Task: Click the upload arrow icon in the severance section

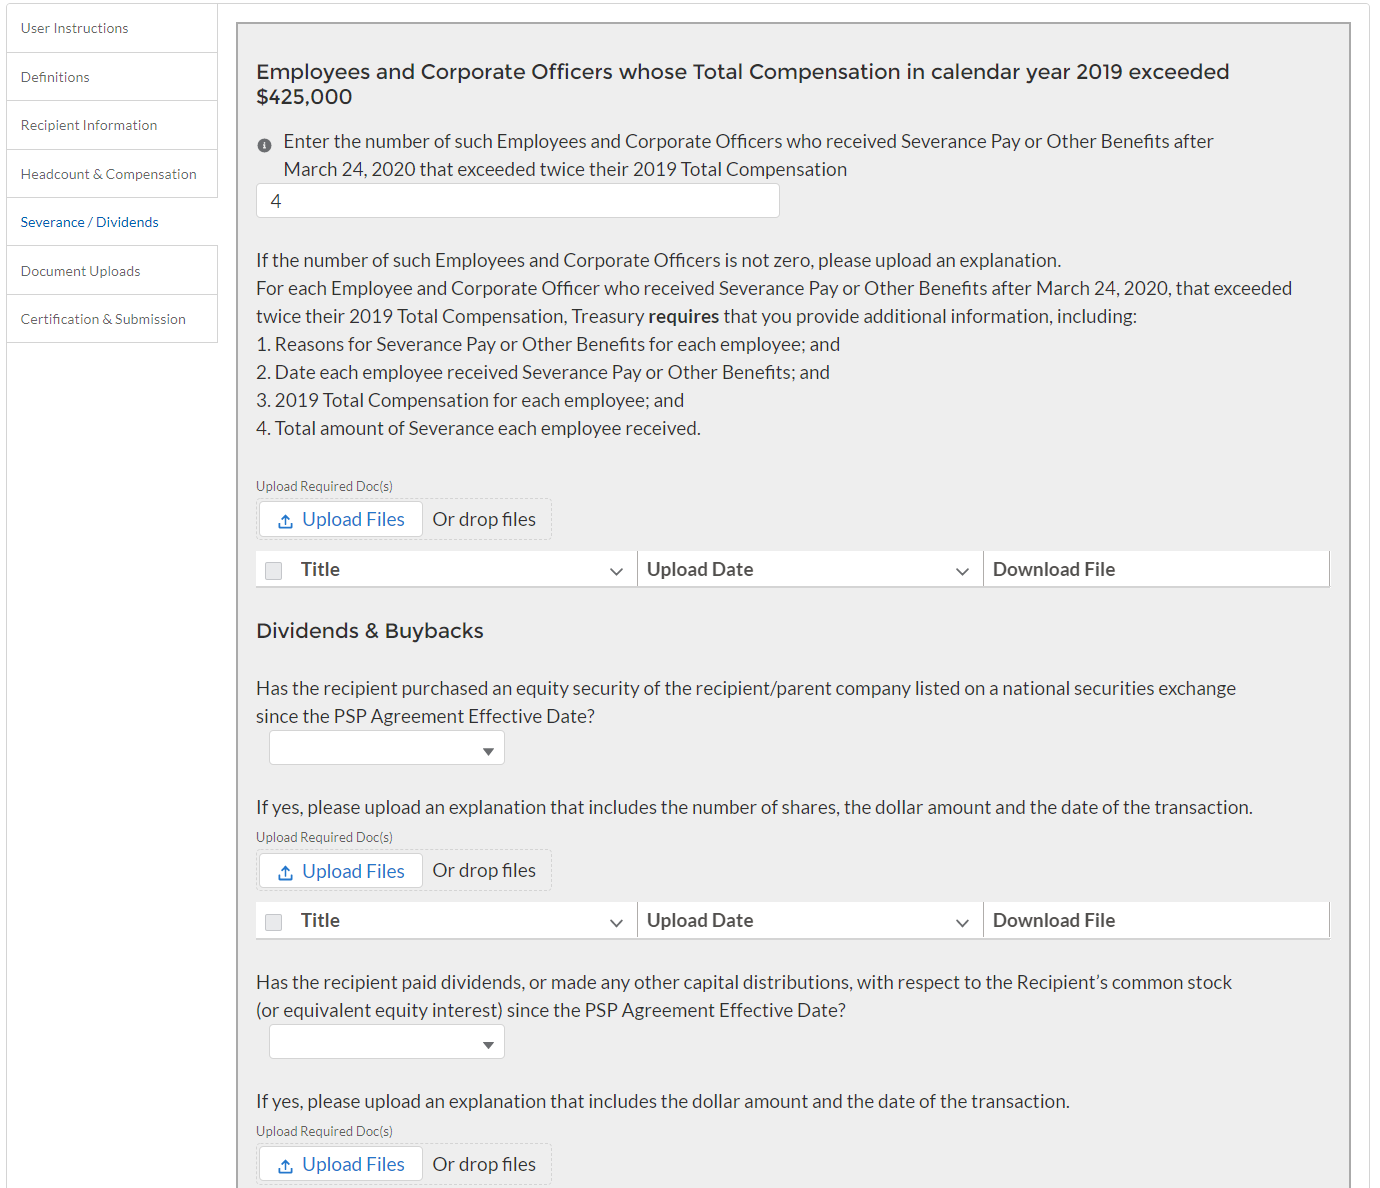Action: [285, 521]
